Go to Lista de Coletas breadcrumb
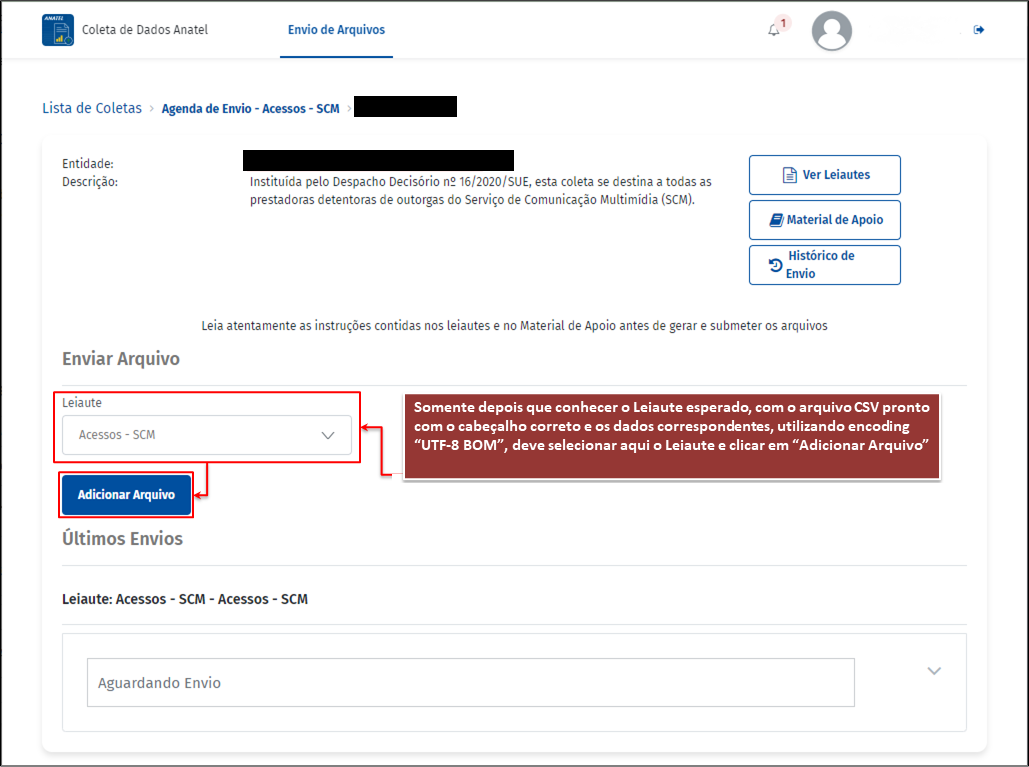 coord(92,108)
